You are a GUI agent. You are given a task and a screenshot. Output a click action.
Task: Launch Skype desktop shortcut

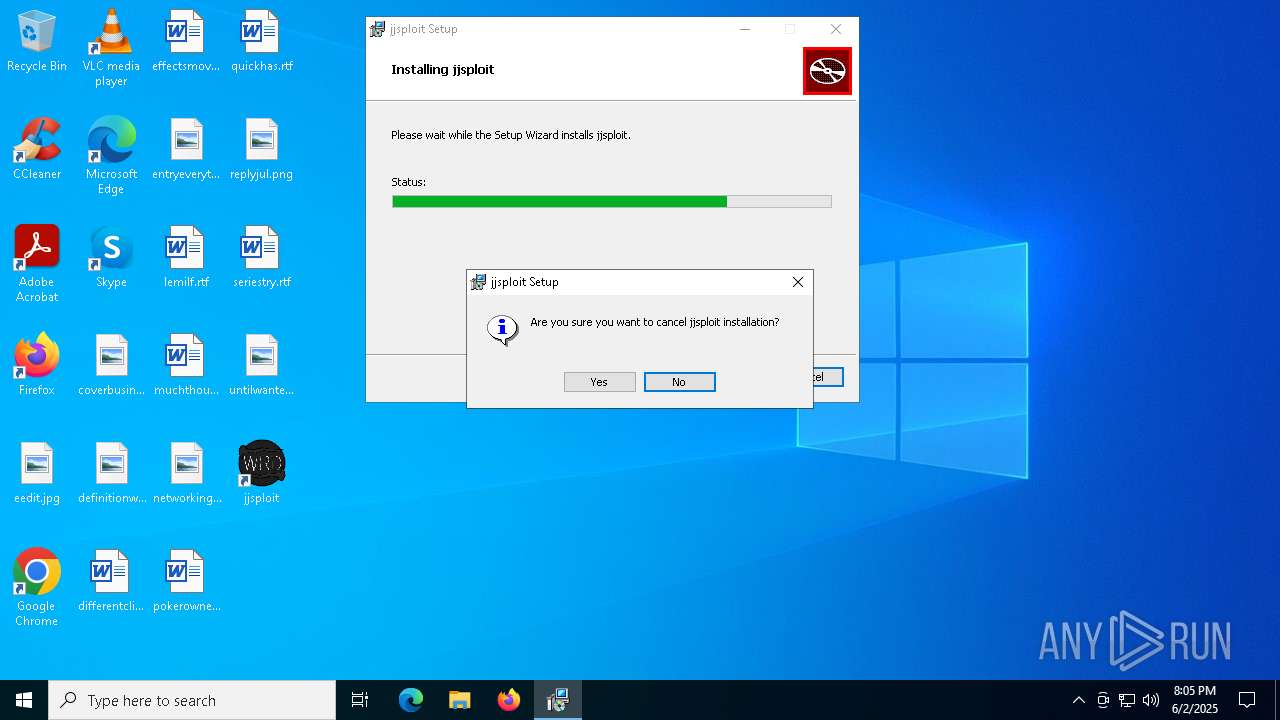[111, 257]
